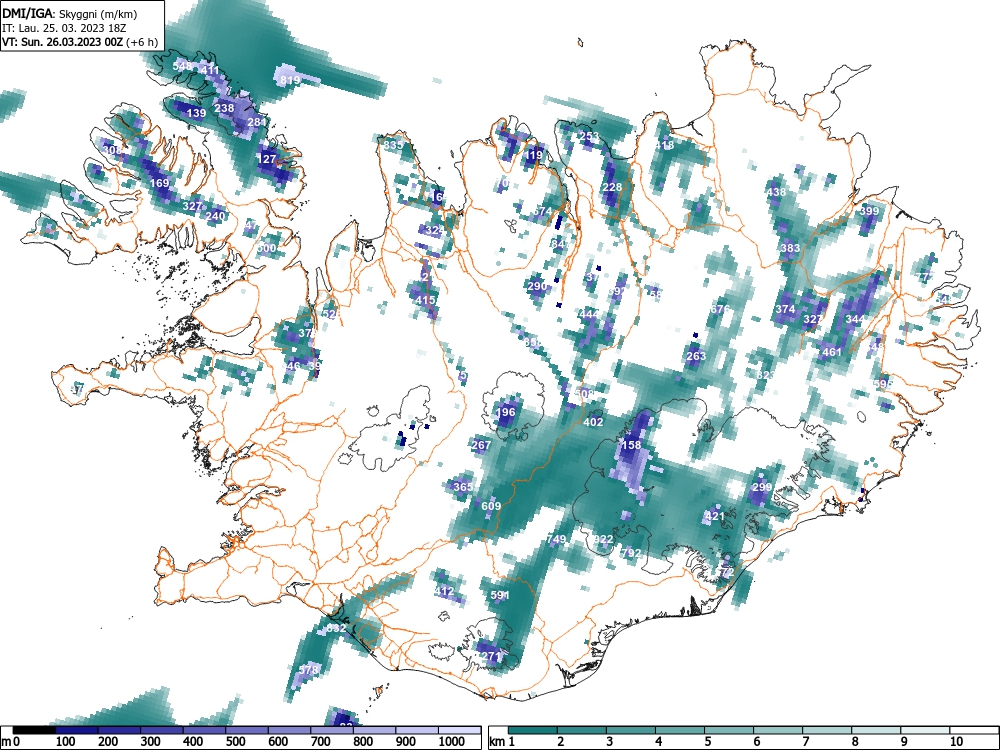Click the 158 value on Vatnajökull
This screenshot has height=750, width=1000.
click(631, 445)
